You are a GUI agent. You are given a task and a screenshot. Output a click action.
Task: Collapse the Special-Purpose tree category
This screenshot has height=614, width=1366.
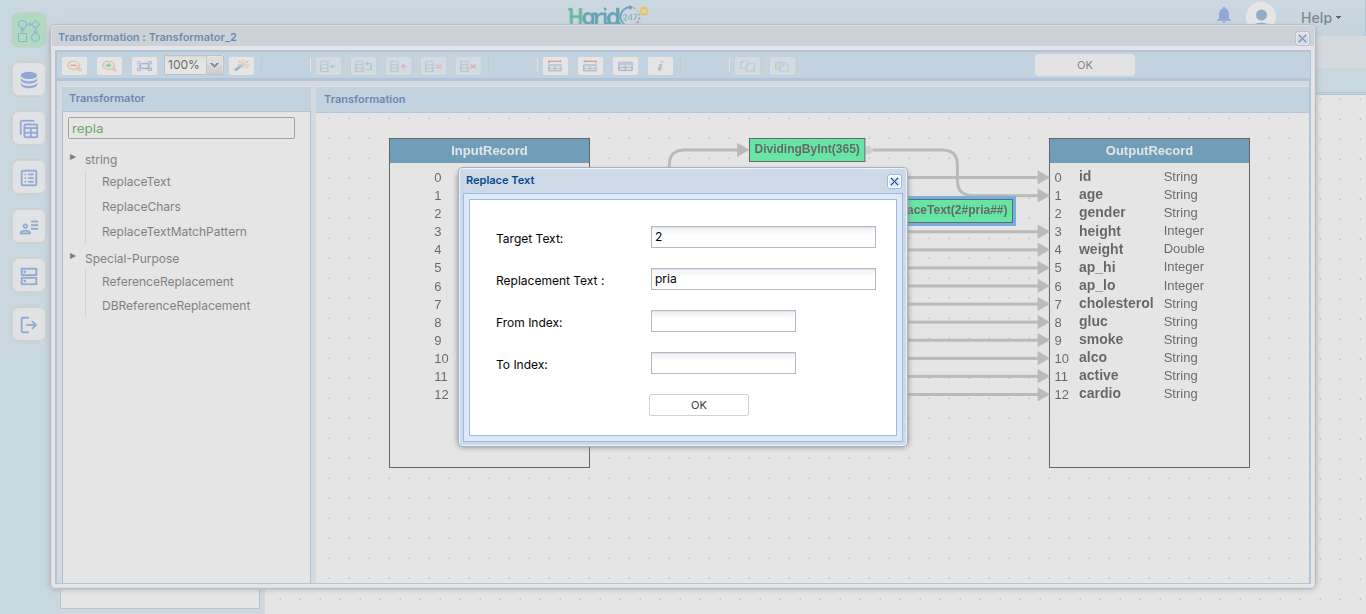tap(73, 257)
